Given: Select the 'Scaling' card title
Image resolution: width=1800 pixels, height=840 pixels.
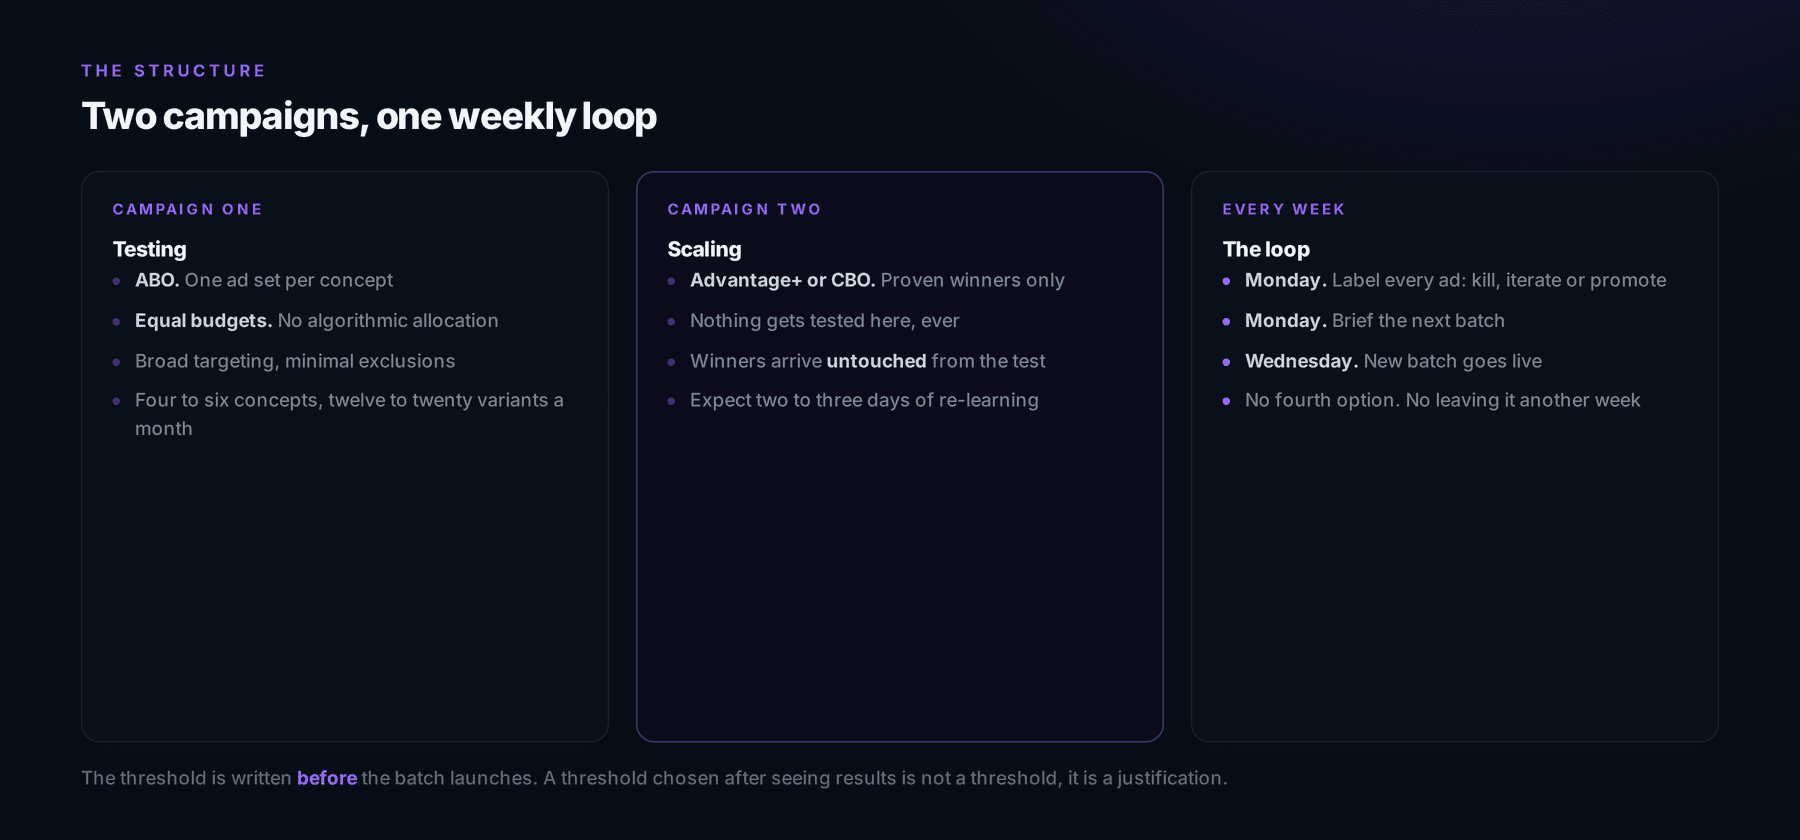Looking at the screenshot, I should [x=705, y=249].
